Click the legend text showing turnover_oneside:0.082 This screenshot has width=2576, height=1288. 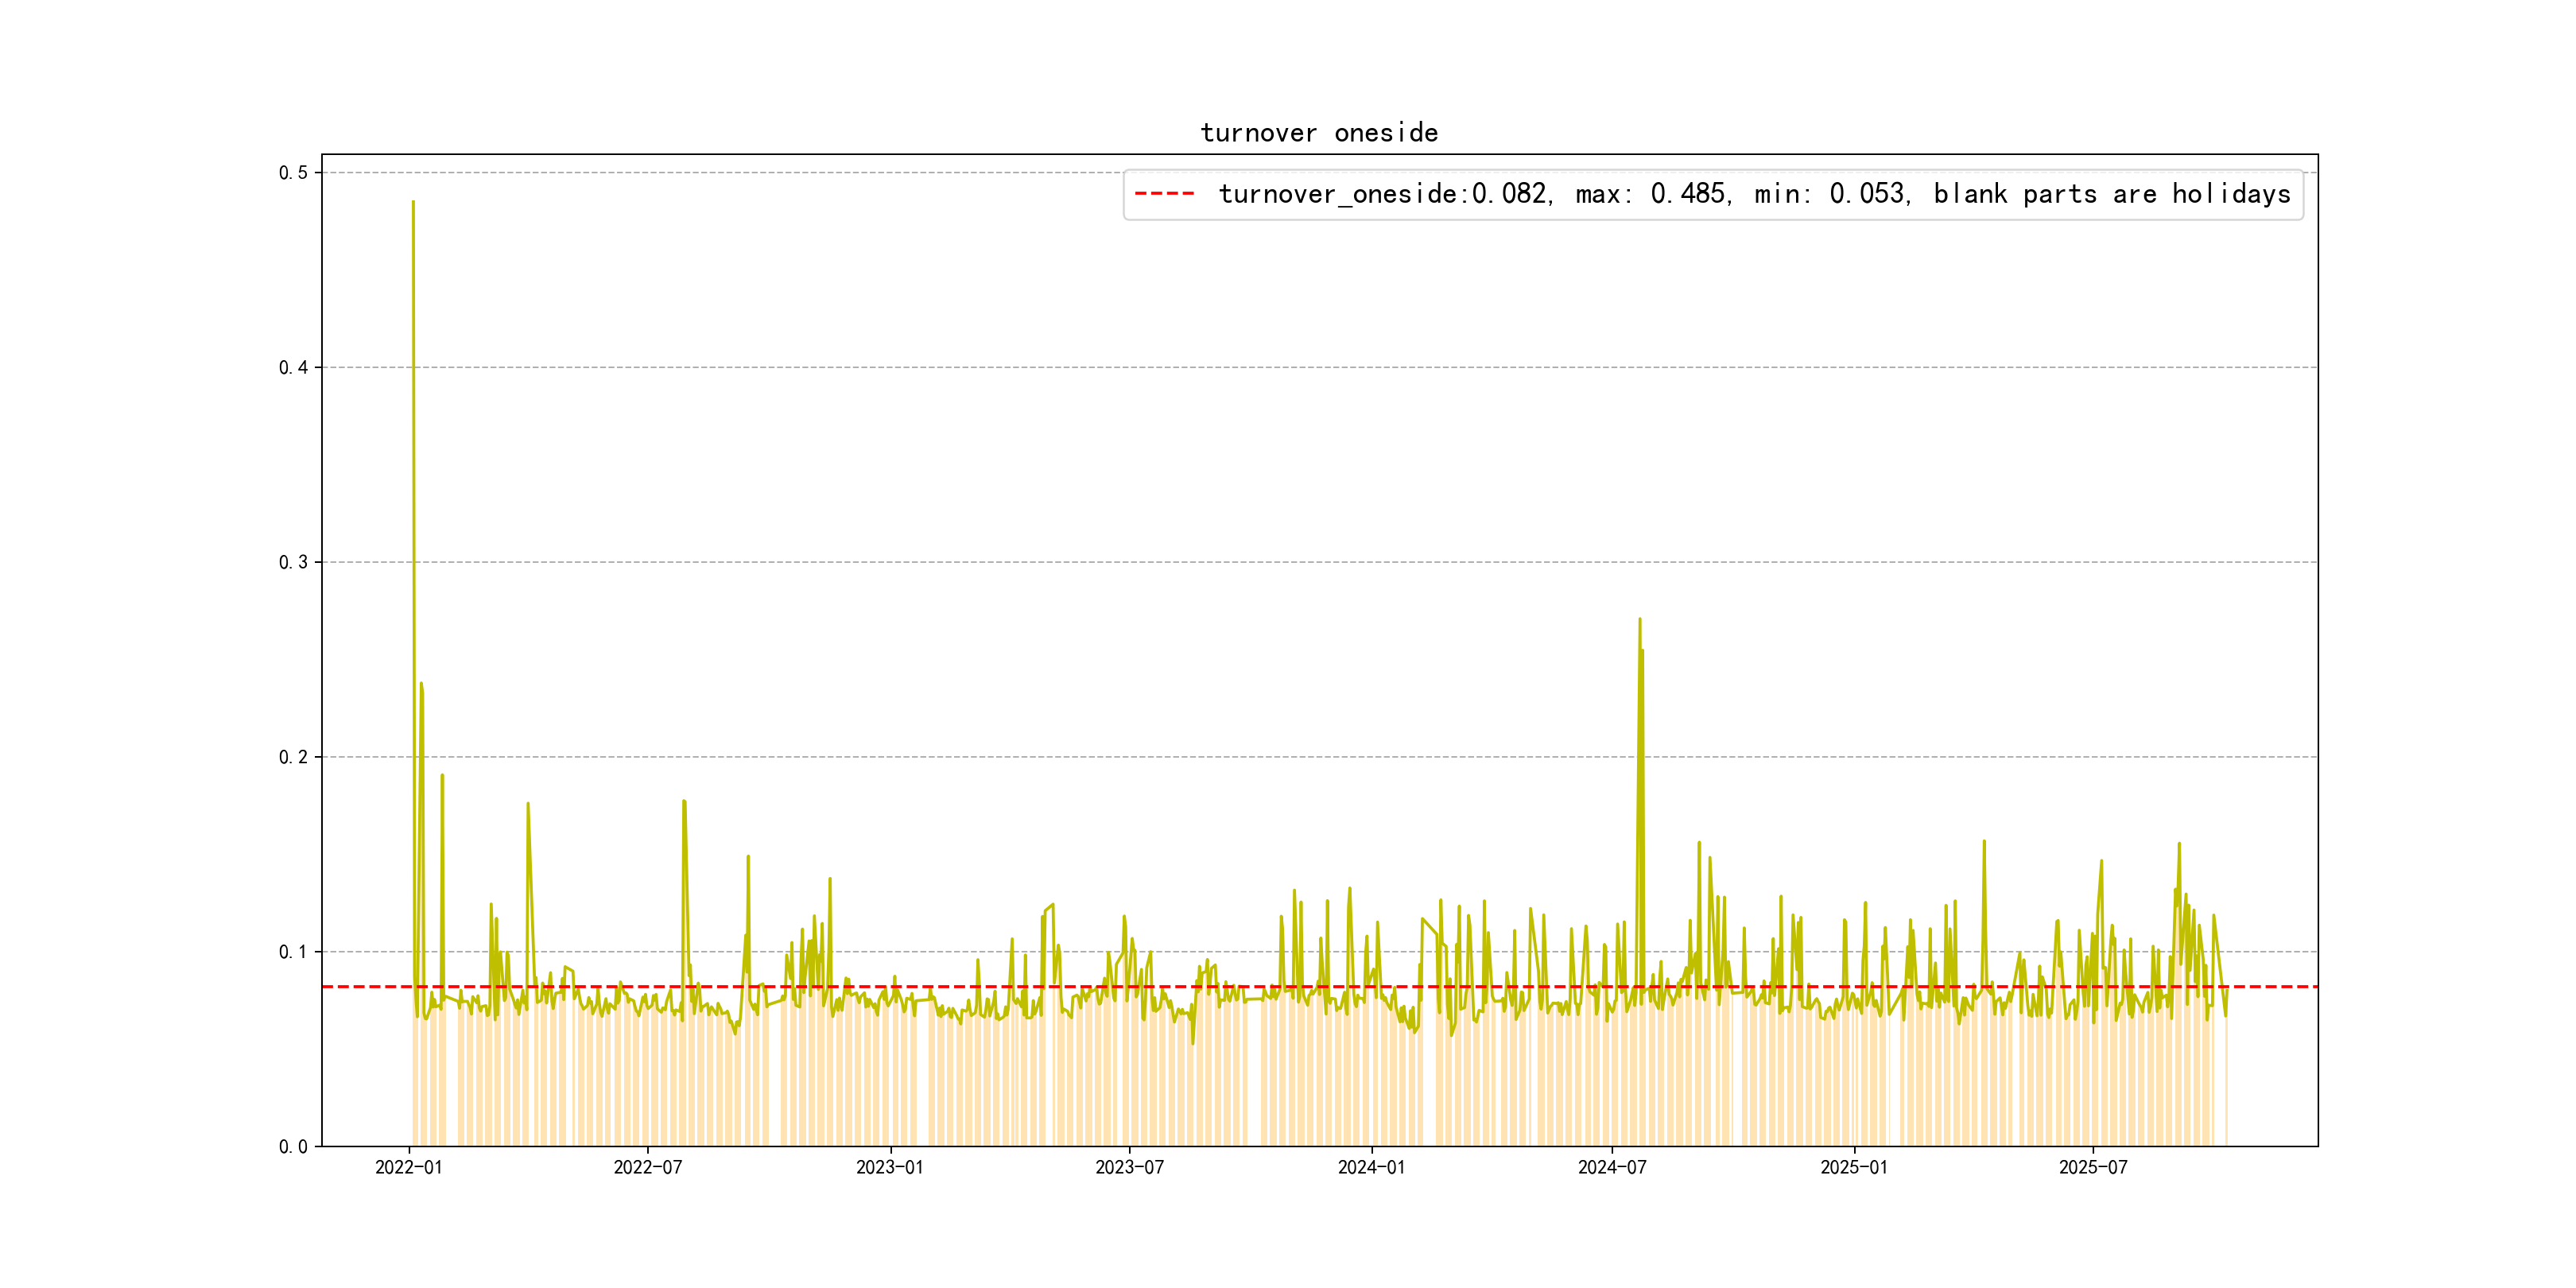[1384, 194]
